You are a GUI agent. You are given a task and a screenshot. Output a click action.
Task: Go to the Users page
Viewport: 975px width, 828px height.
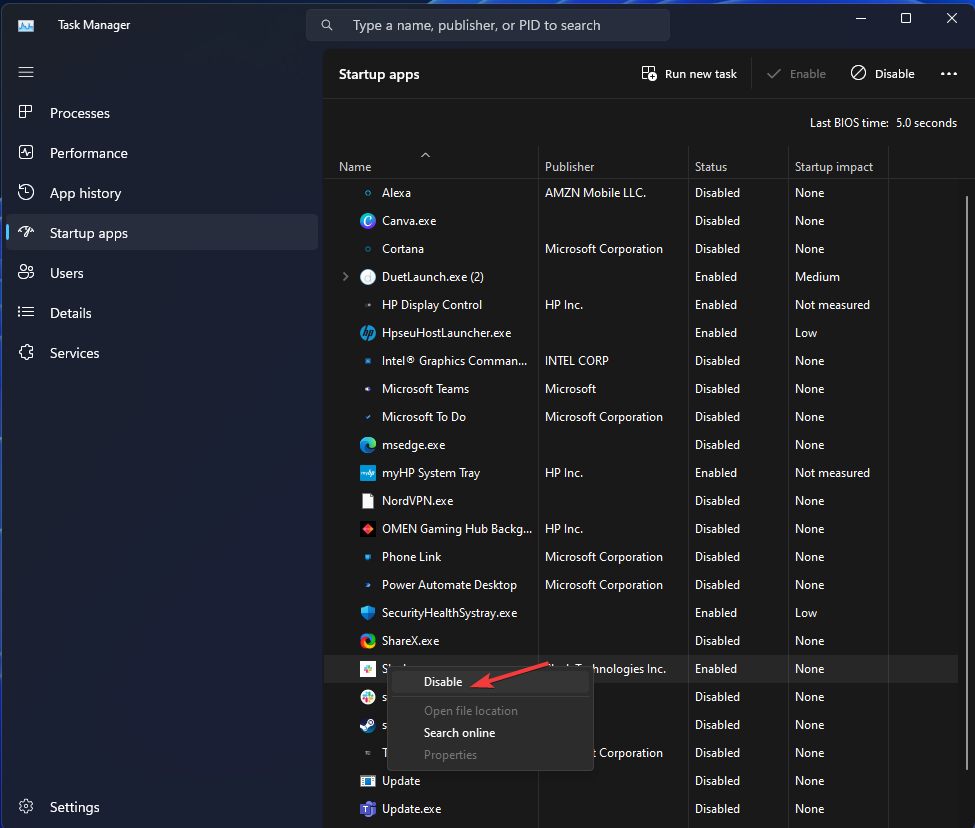pyautogui.click(x=162, y=273)
